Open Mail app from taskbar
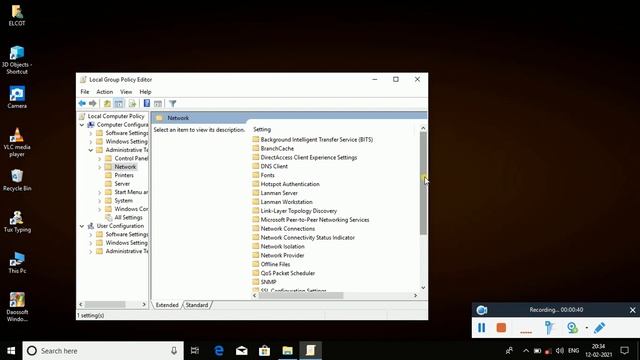Image resolution: width=640 pixels, height=360 pixels. tap(242, 351)
